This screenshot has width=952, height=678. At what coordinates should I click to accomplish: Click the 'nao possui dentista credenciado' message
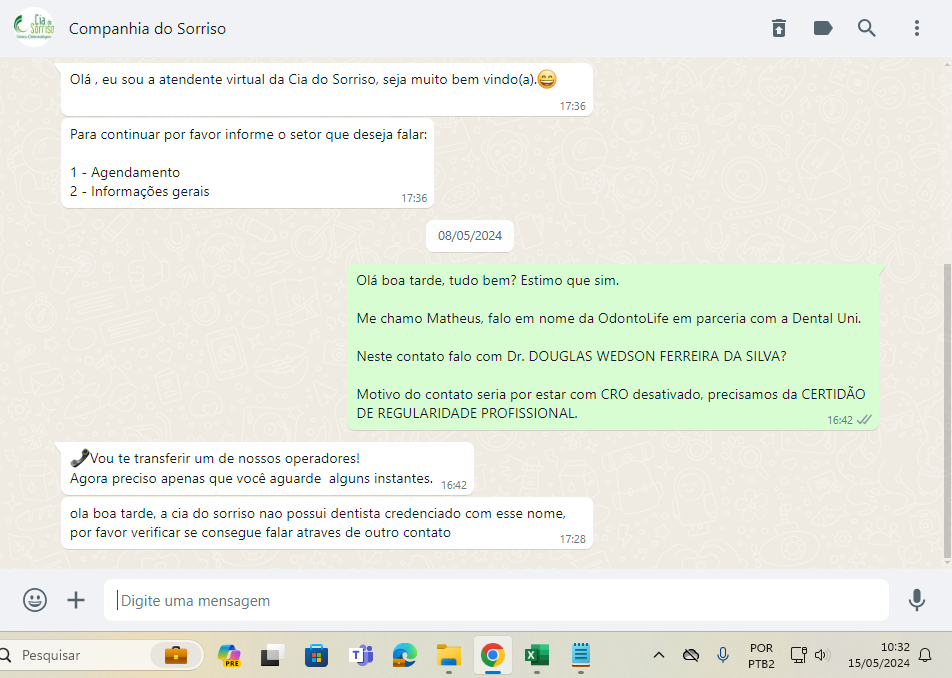click(327, 523)
